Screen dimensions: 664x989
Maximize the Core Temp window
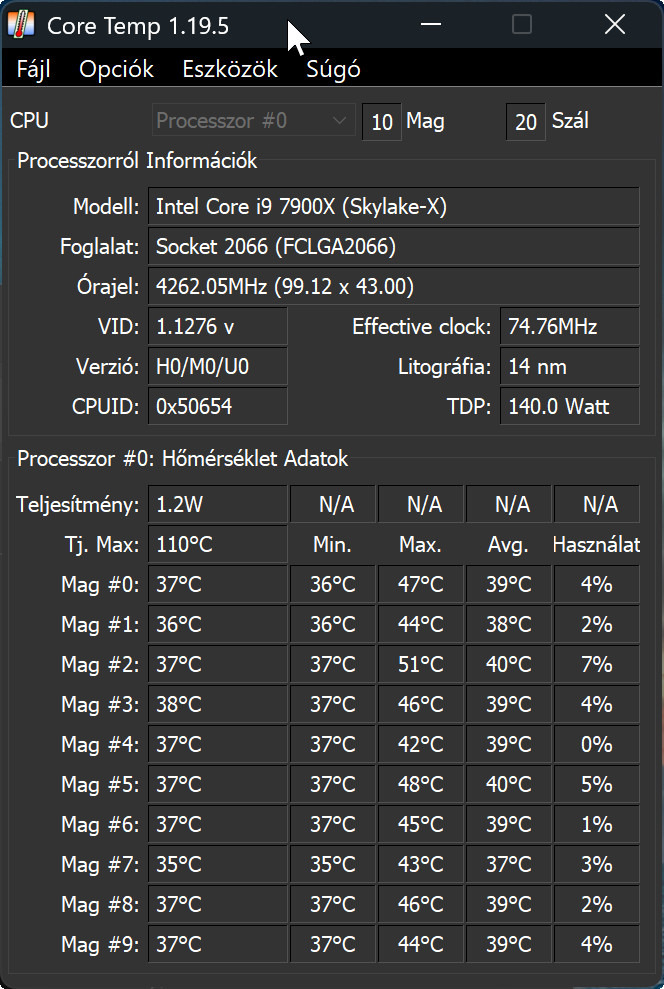pos(522,24)
